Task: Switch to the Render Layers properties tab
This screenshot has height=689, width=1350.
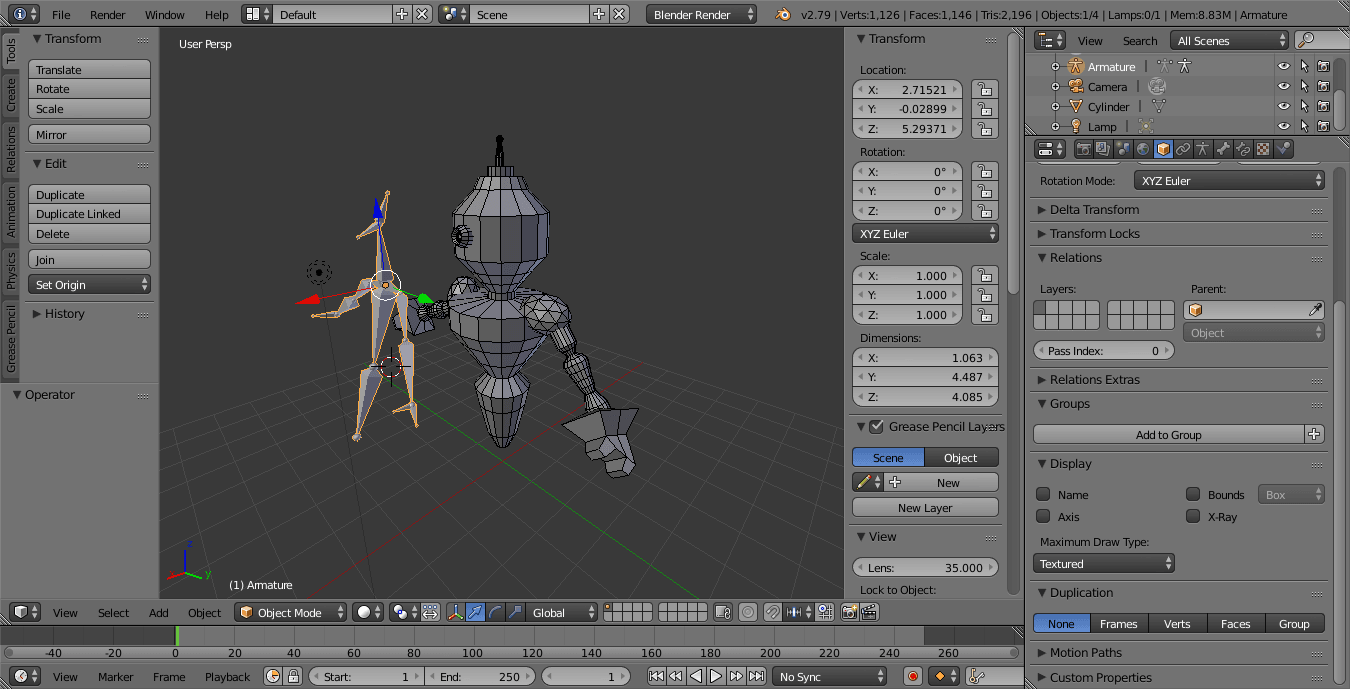Action: 1101,148
